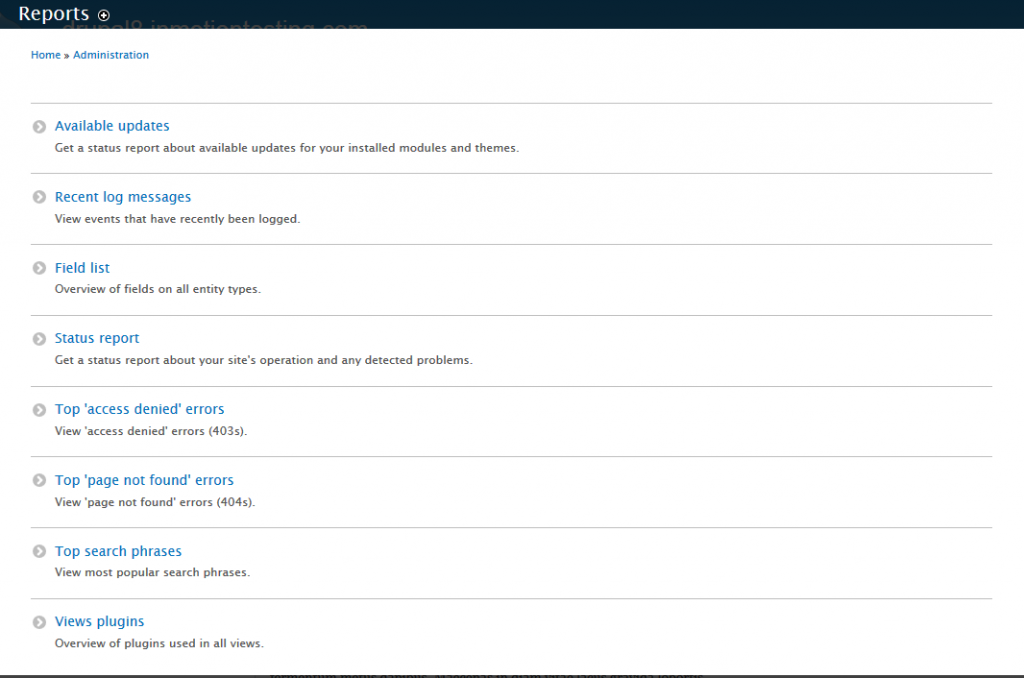Viewport: 1024px width, 678px height.
Task: Open Top 'page not found' errors report
Action: click(x=144, y=480)
